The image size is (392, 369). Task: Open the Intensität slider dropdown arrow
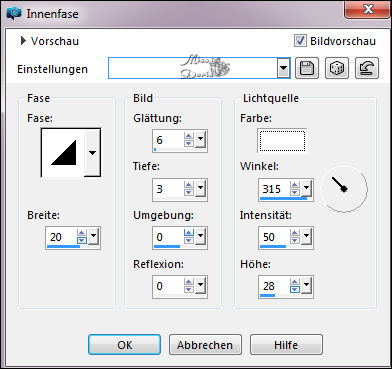(x=306, y=237)
